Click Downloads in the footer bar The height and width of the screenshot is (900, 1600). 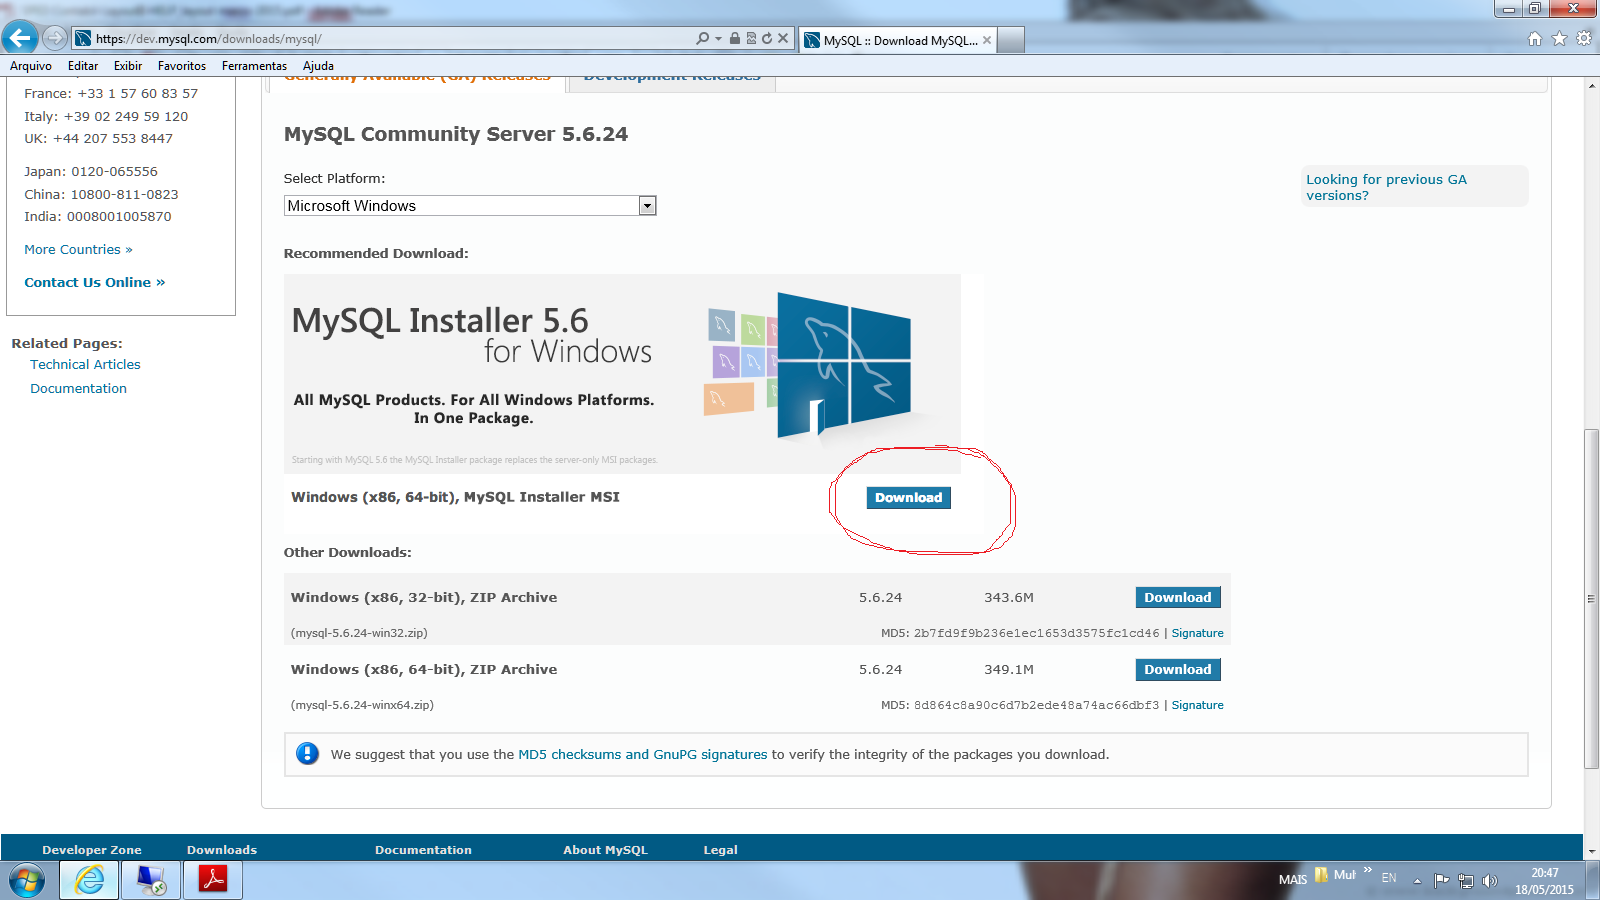[x=222, y=850]
